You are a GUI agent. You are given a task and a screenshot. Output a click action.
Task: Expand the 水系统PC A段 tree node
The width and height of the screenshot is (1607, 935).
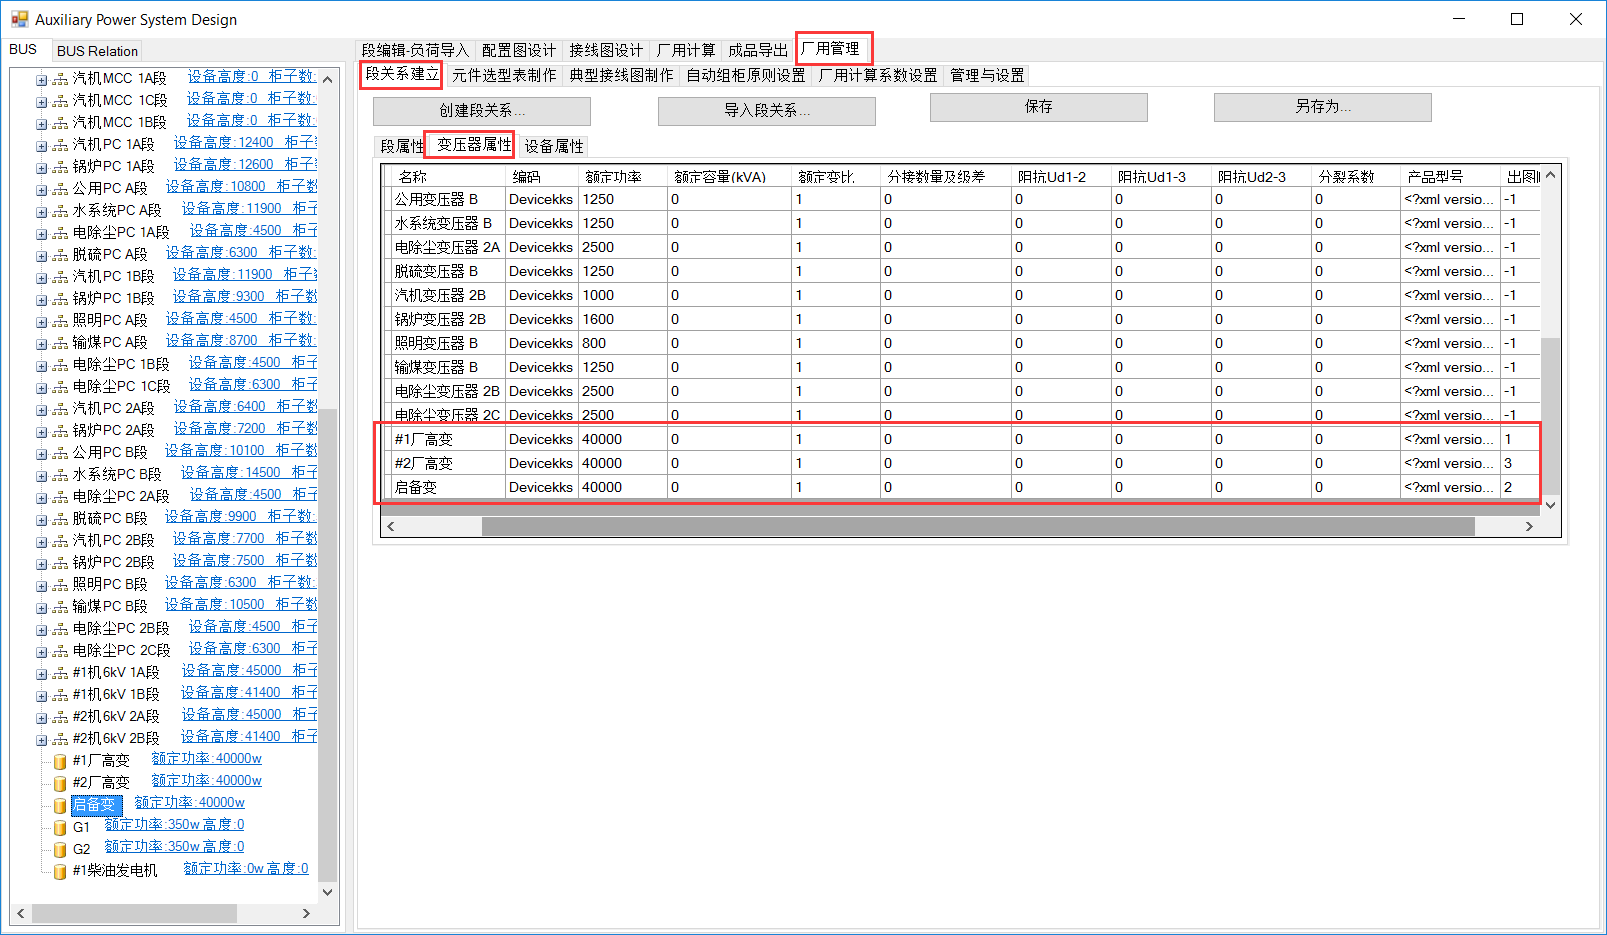point(41,211)
